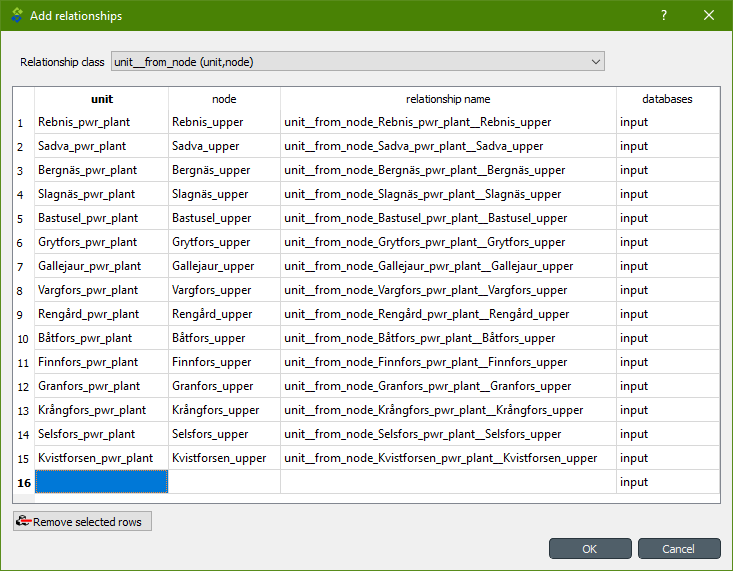
Task: Select row header number 16
Action: tap(24, 482)
